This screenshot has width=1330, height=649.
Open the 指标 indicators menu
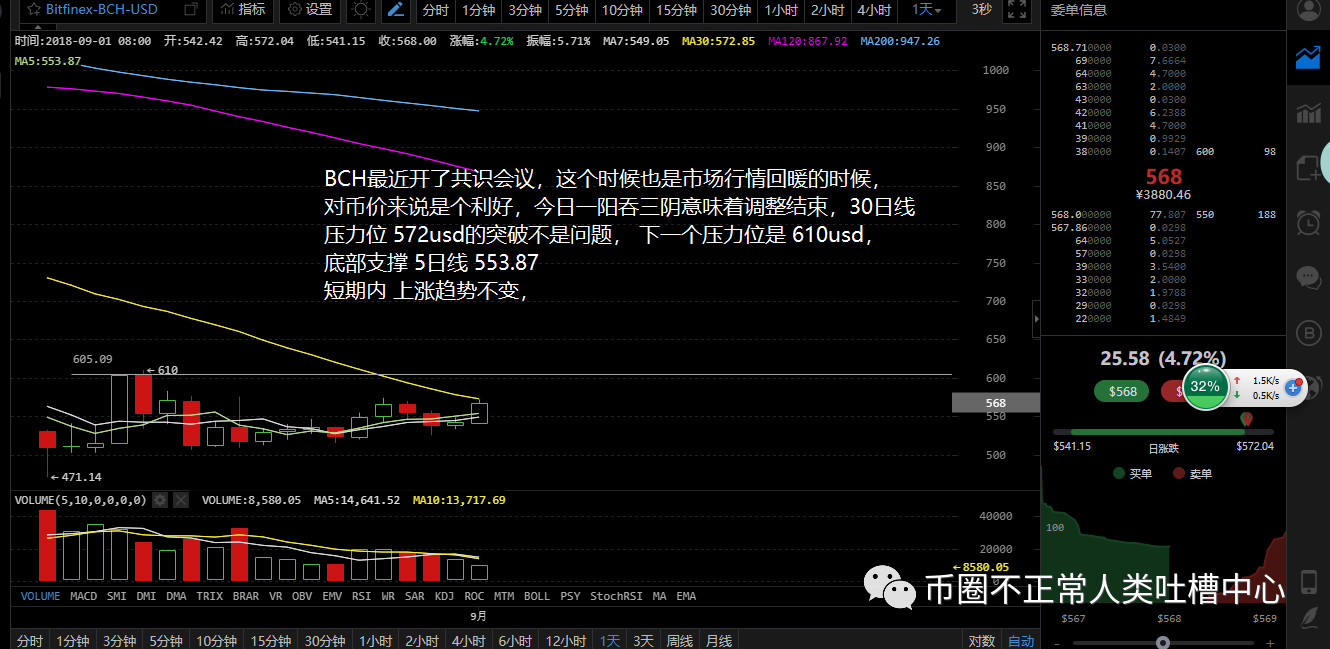point(244,10)
